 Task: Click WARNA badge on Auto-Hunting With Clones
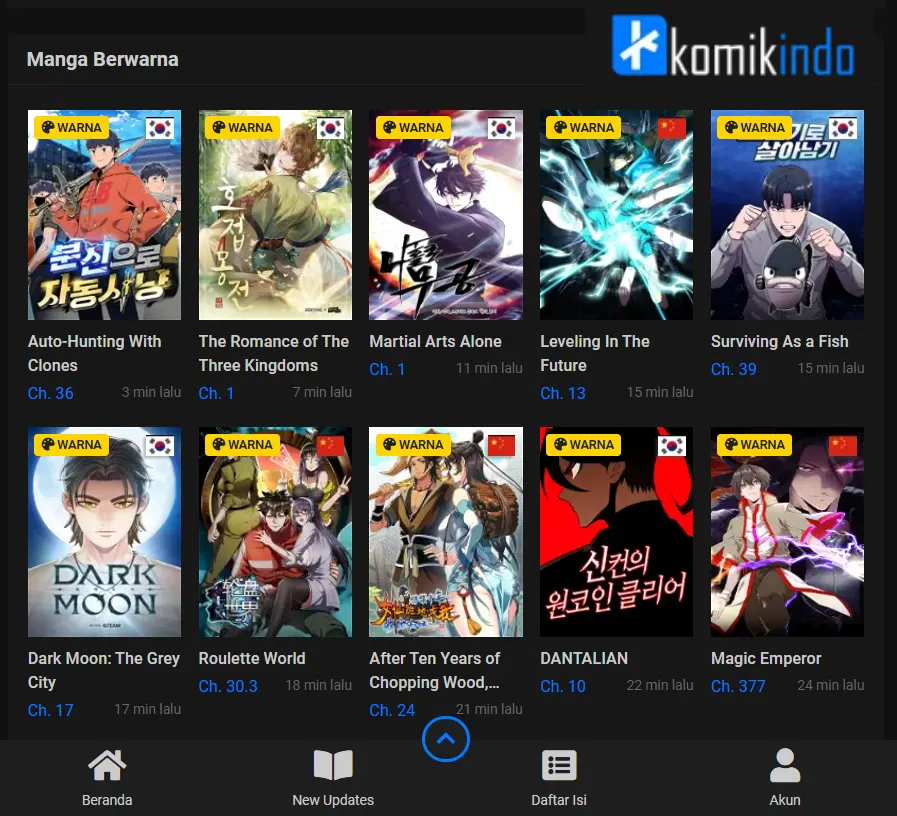(x=71, y=127)
